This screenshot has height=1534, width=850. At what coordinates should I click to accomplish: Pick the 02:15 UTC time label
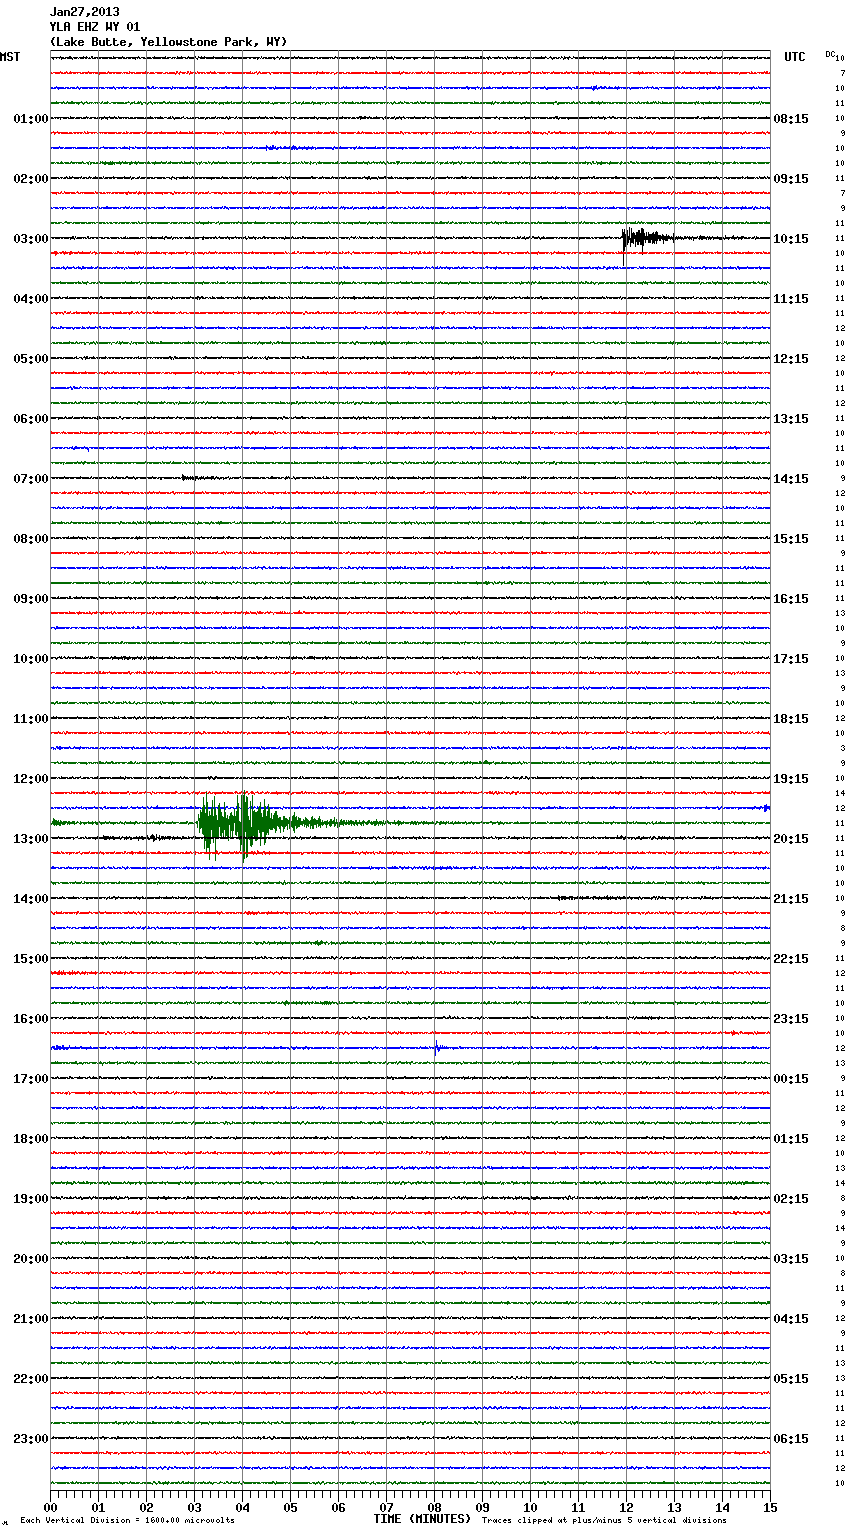(x=791, y=1199)
